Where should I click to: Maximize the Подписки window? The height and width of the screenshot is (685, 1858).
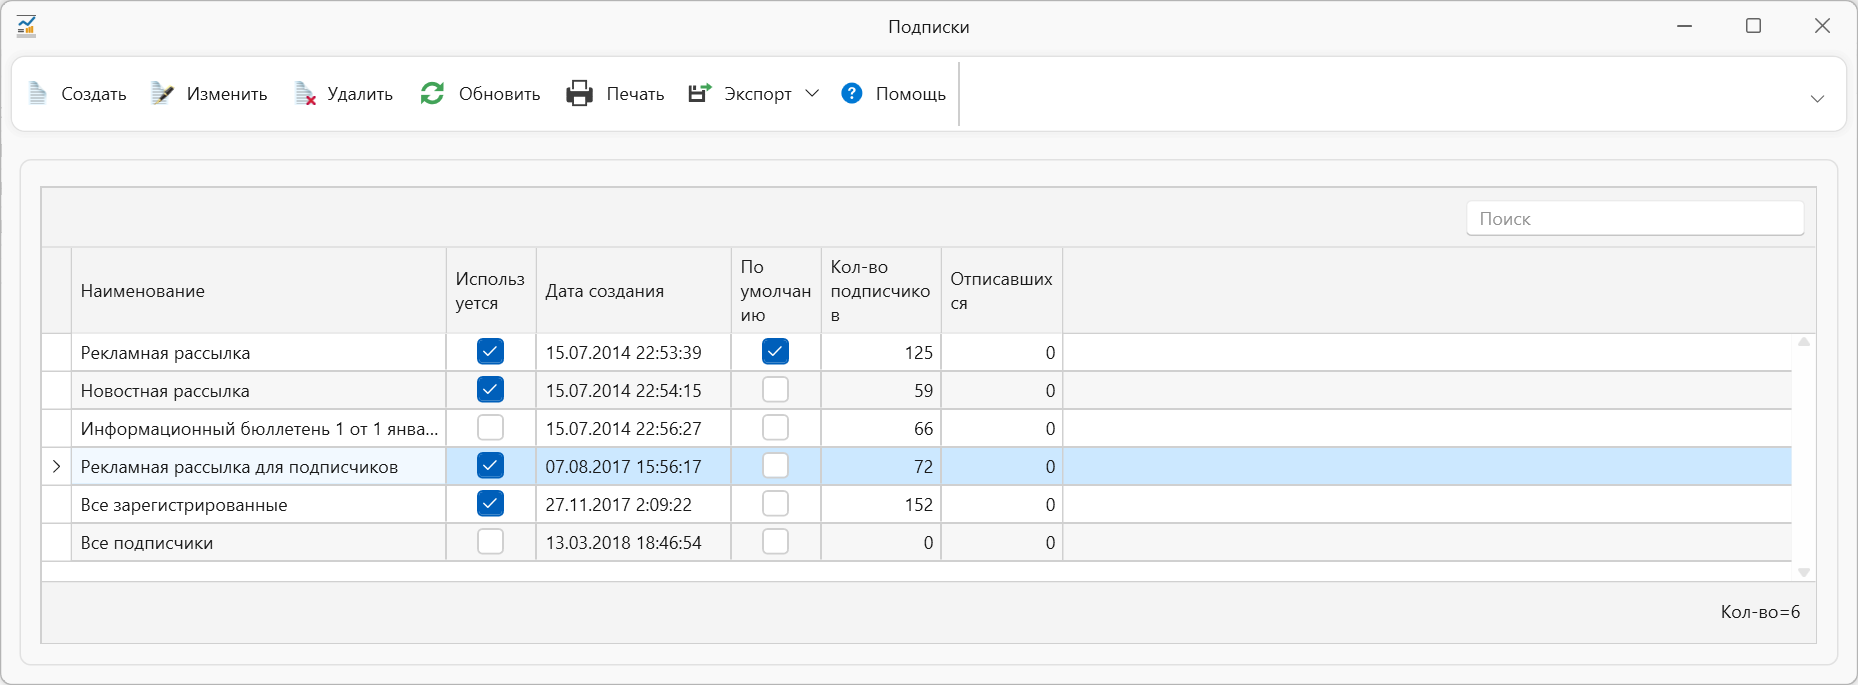click(1753, 26)
